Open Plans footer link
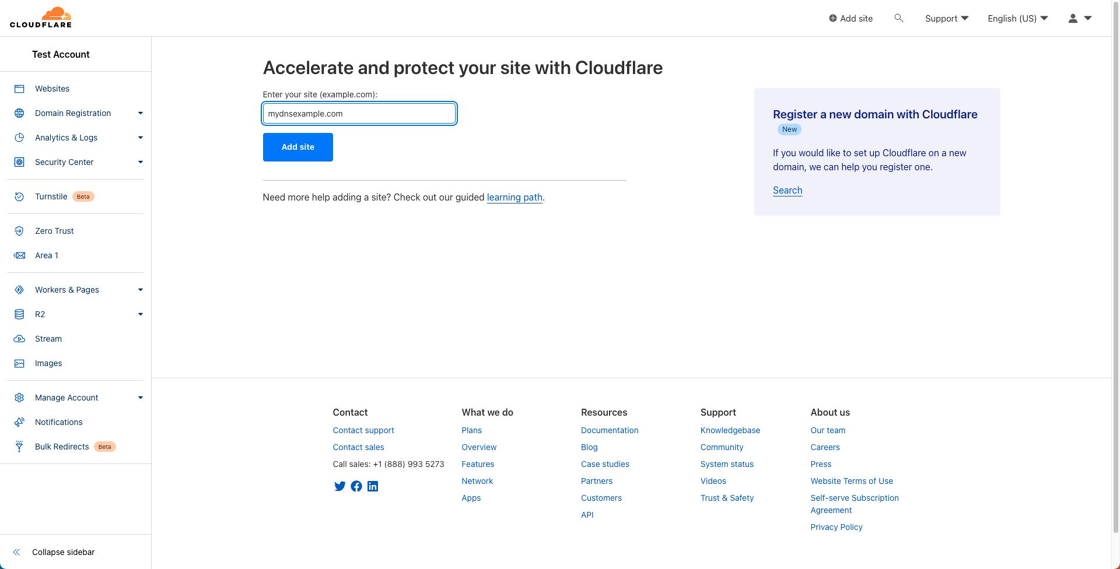Screen dimensions: 1120x569 click(471, 430)
